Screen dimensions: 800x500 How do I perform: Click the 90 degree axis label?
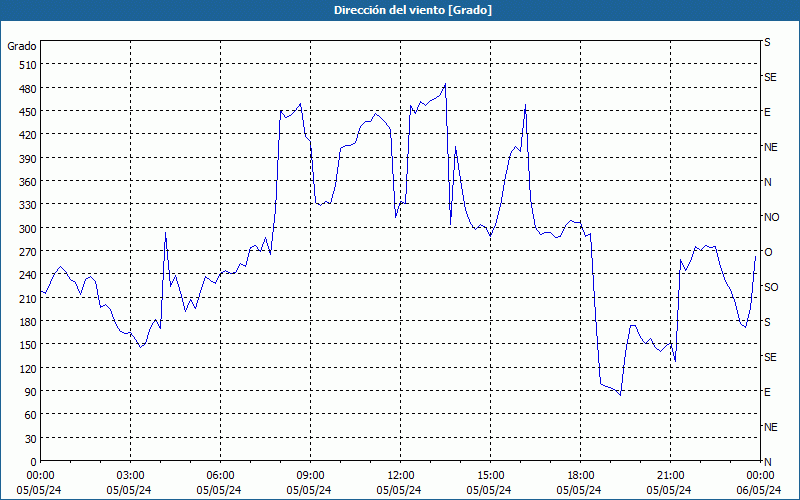(x=31, y=392)
